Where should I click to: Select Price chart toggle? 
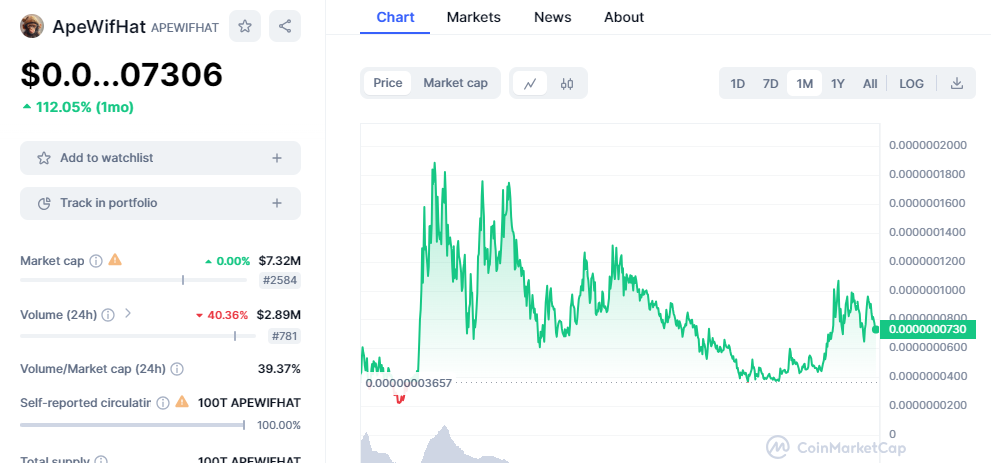[x=387, y=83]
